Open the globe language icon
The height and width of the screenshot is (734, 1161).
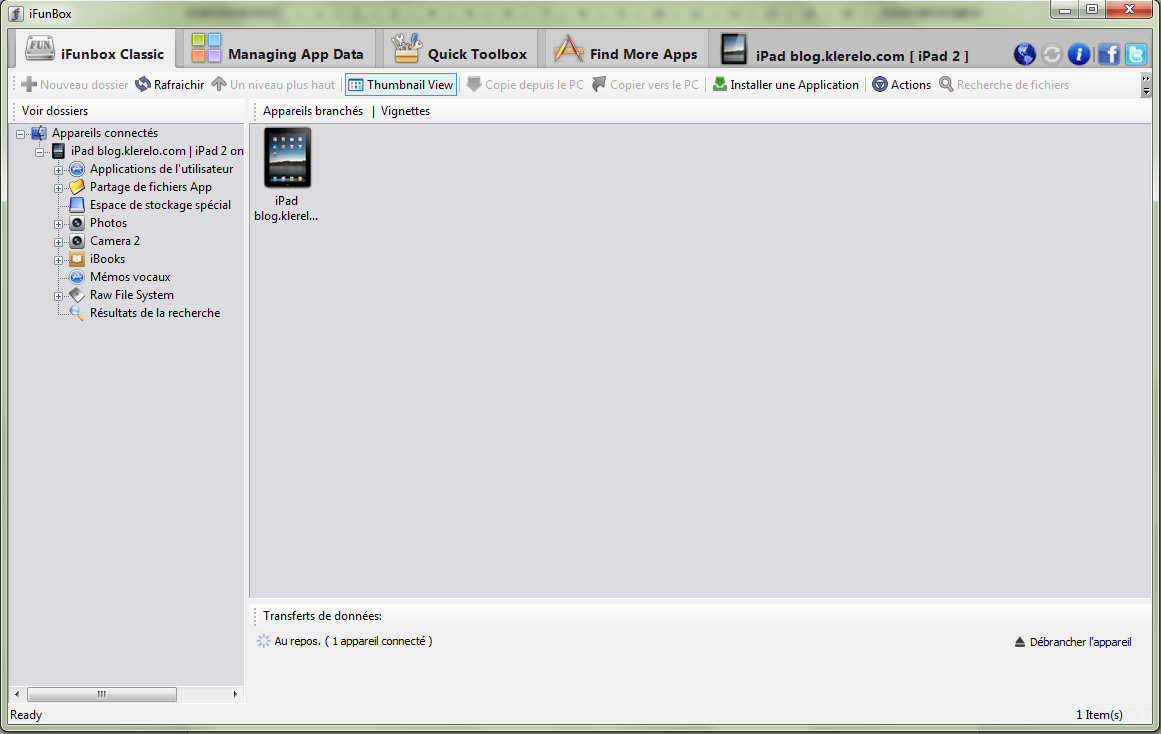[1025, 54]
